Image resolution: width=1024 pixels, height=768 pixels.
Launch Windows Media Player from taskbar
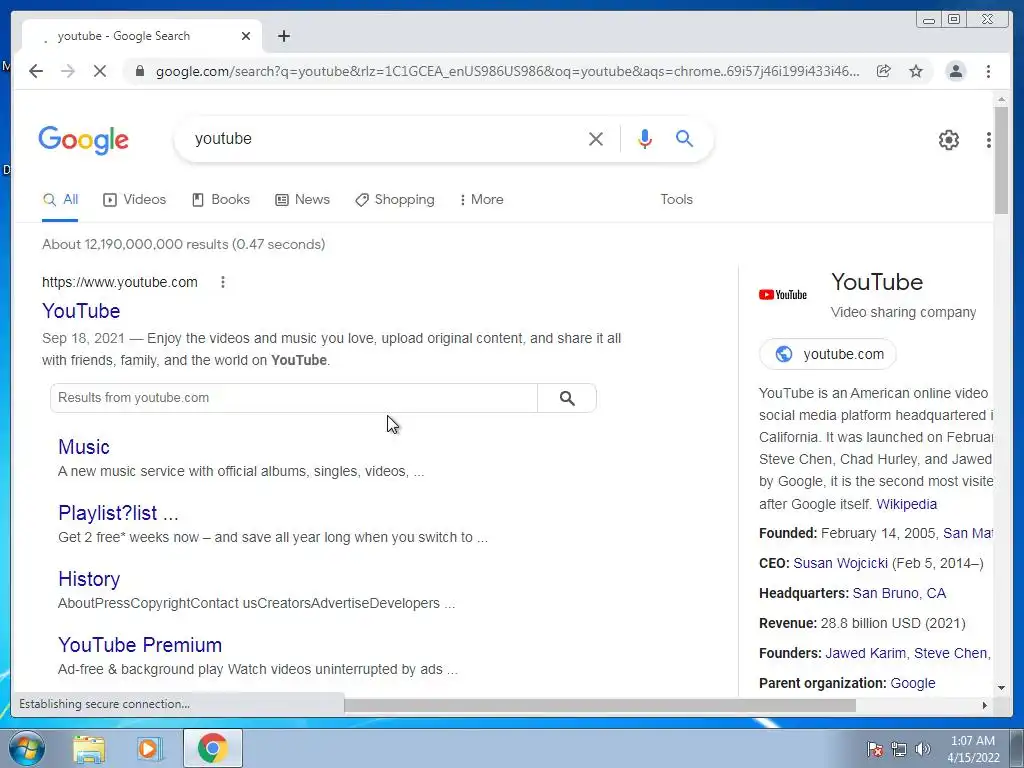pos(150,749)
